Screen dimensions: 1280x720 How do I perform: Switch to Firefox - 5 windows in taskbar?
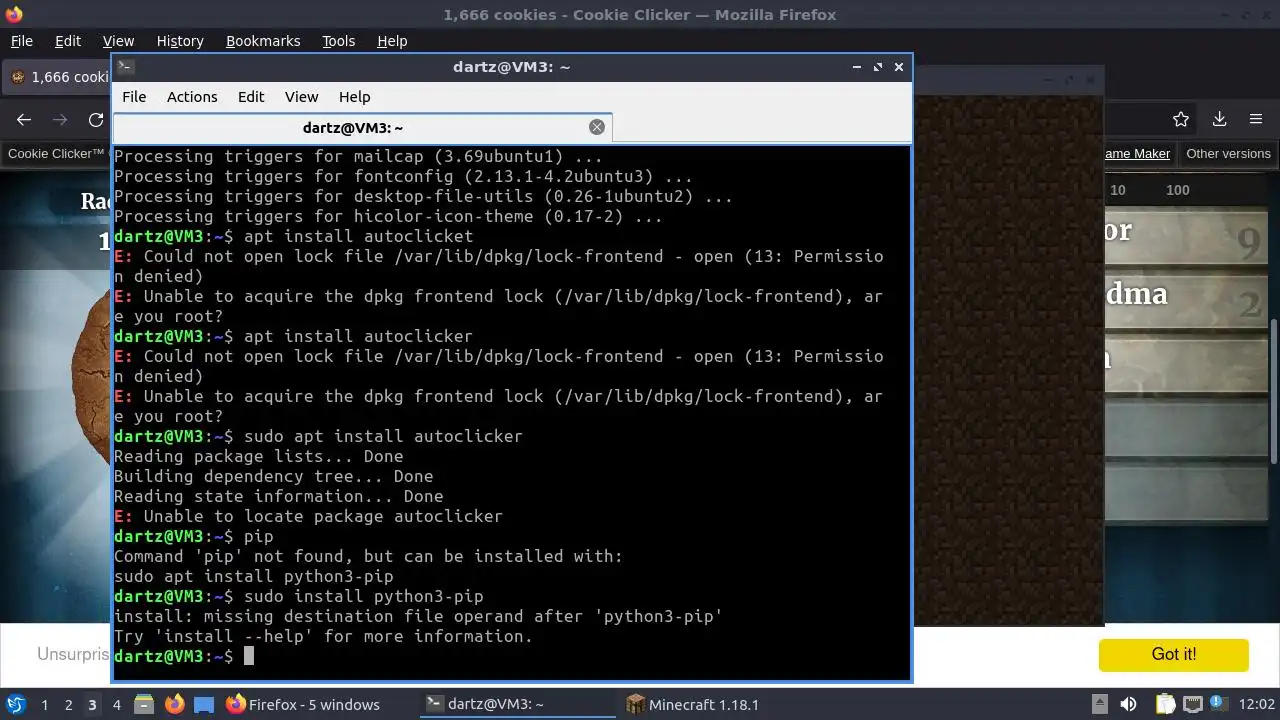point(302,704)
